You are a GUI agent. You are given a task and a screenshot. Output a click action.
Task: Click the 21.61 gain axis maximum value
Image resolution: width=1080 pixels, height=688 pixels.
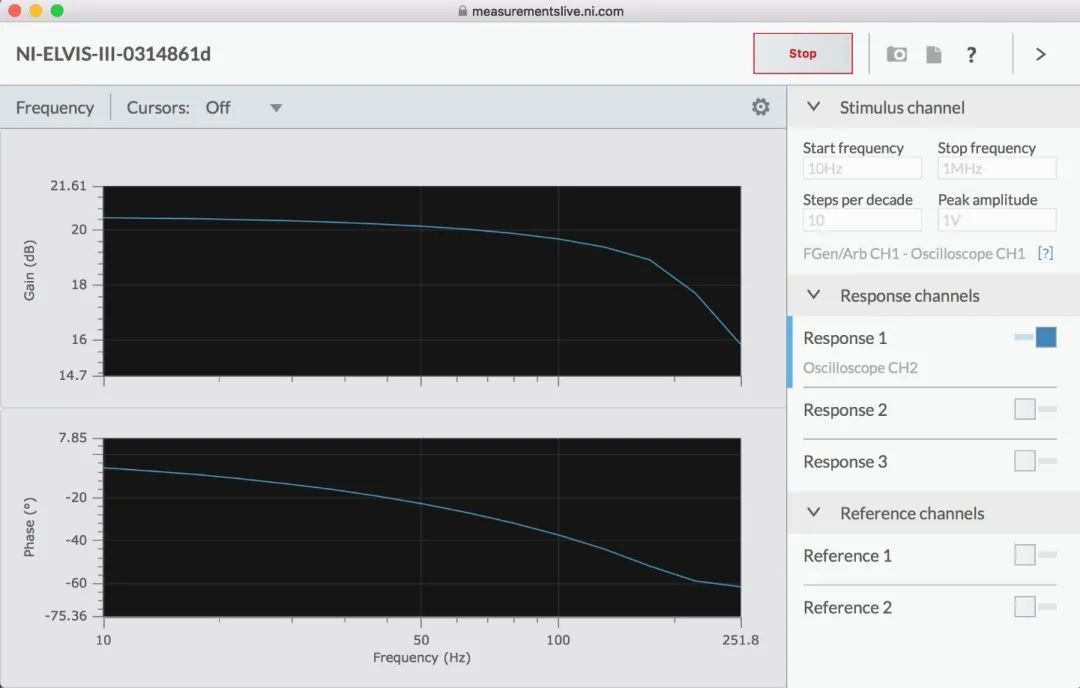(x=68, y=185)
